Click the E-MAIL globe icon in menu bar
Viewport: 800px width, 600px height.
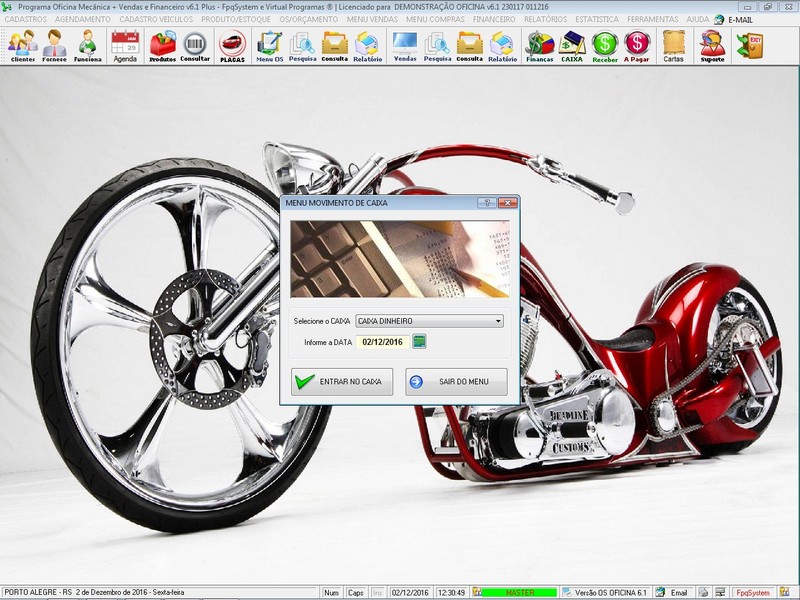[x=719, y=19]
